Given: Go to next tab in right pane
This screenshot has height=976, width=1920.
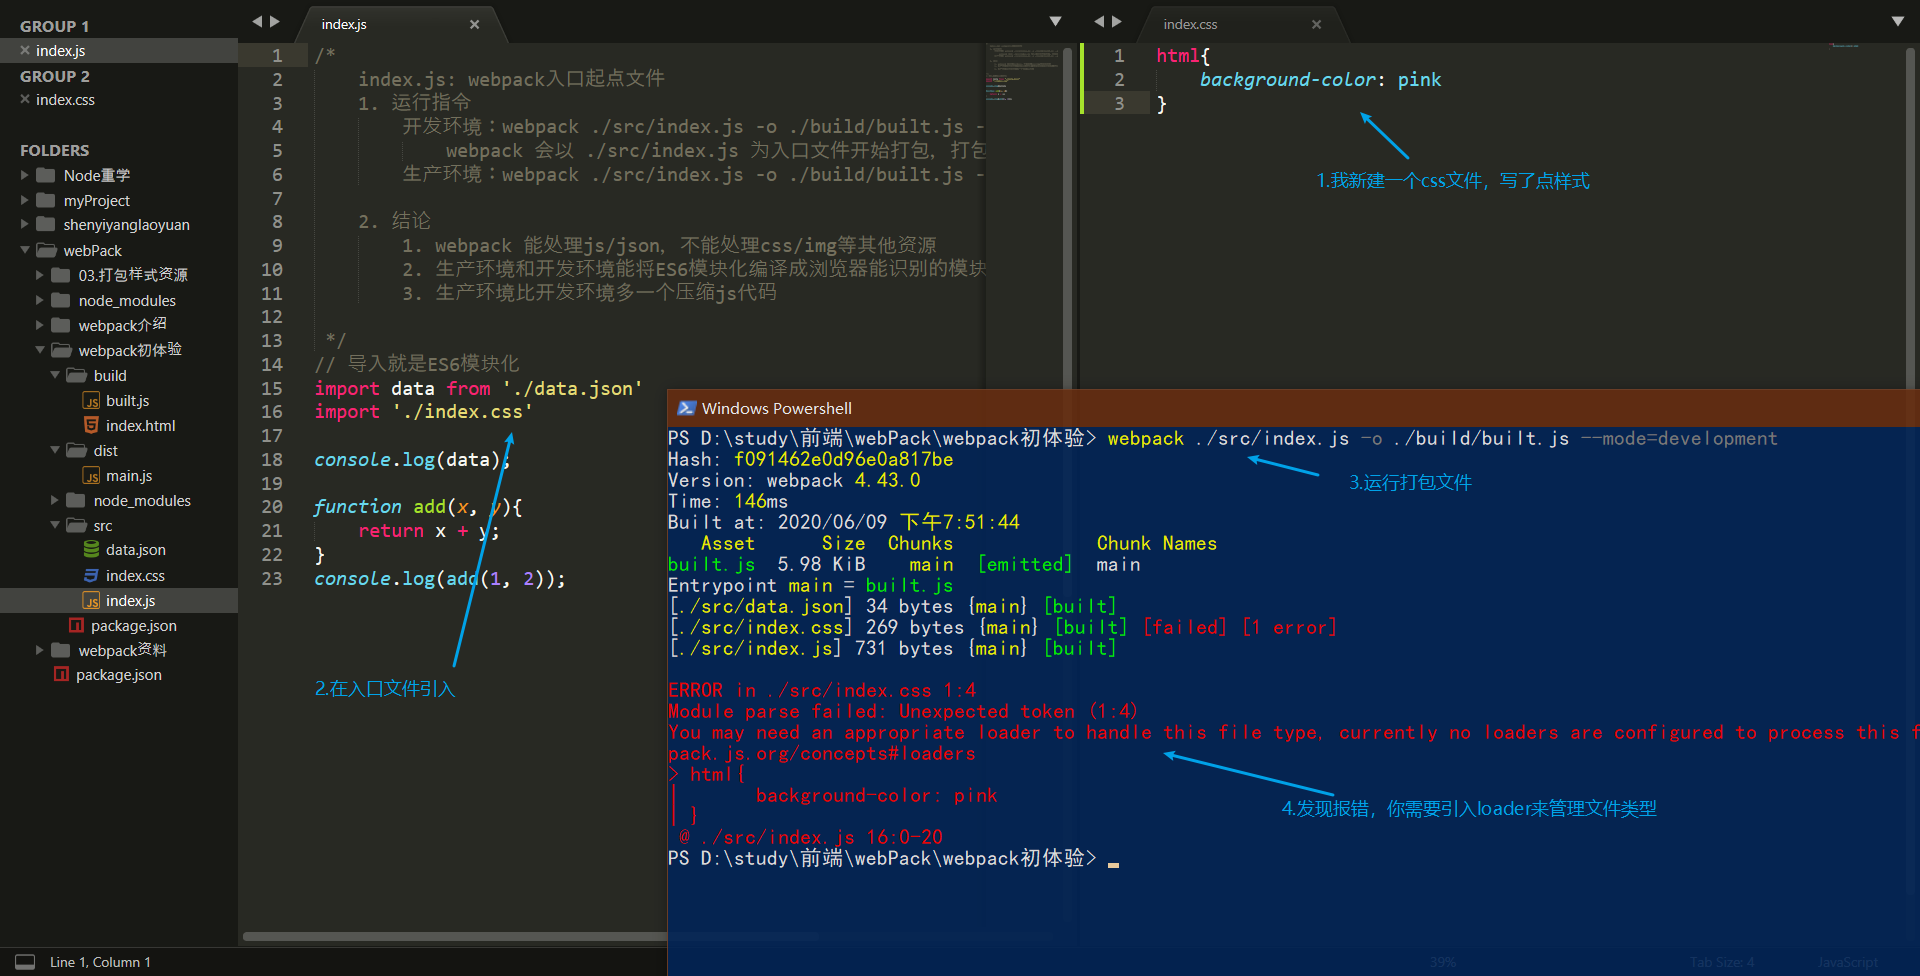Looking at the screenshot, I should coord(1117,21).
